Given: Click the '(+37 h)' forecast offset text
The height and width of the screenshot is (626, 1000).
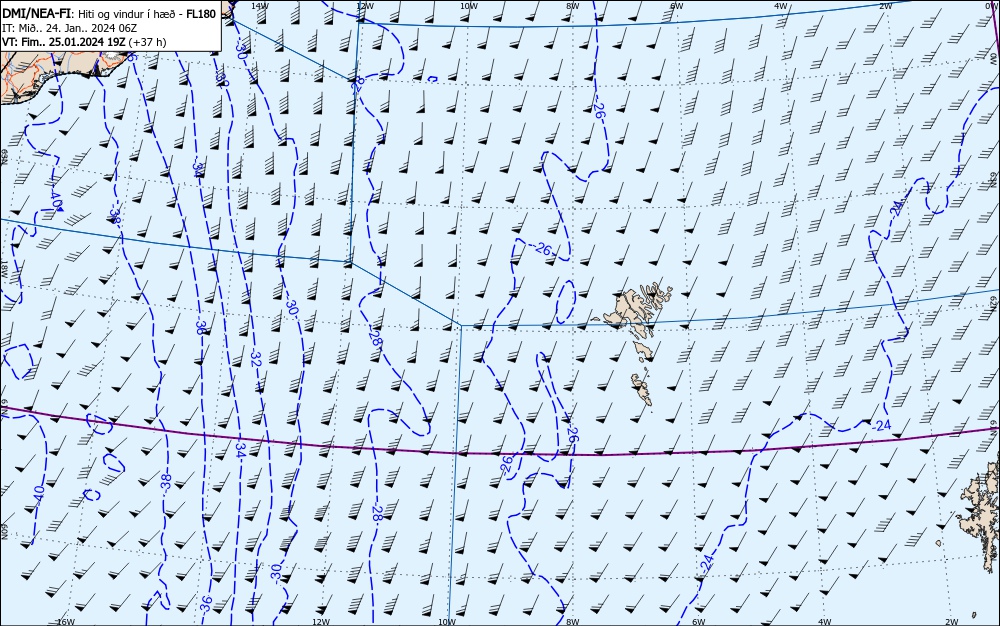Looking at the screenshot, I should pyautogui.click(x=147, y=42).
